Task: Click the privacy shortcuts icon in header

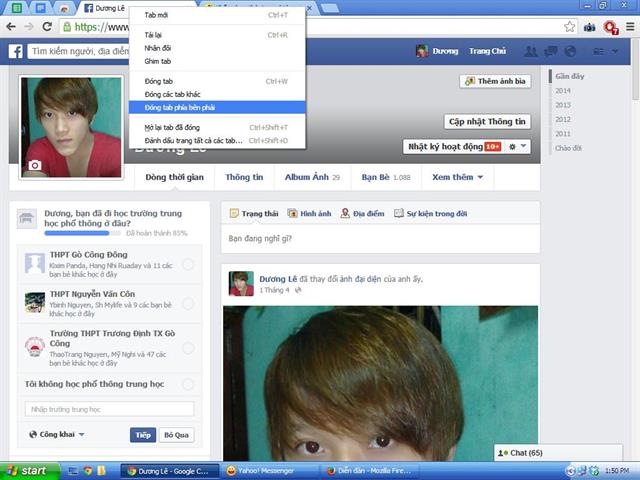Action: click(x=598, y=51)
